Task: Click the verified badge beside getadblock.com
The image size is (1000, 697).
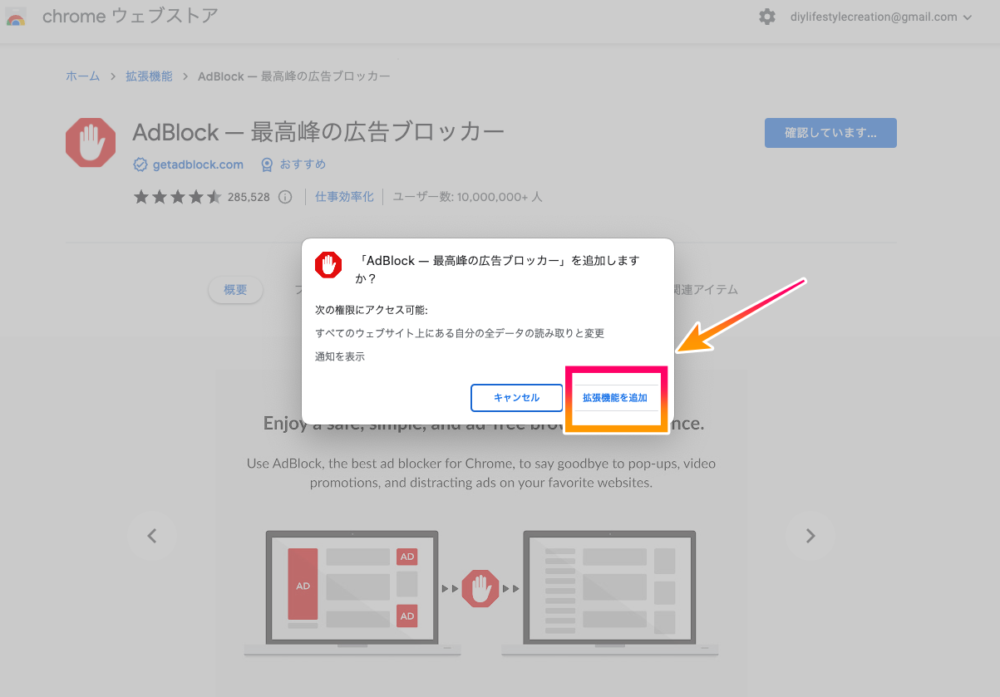Action: pos(140,165)
